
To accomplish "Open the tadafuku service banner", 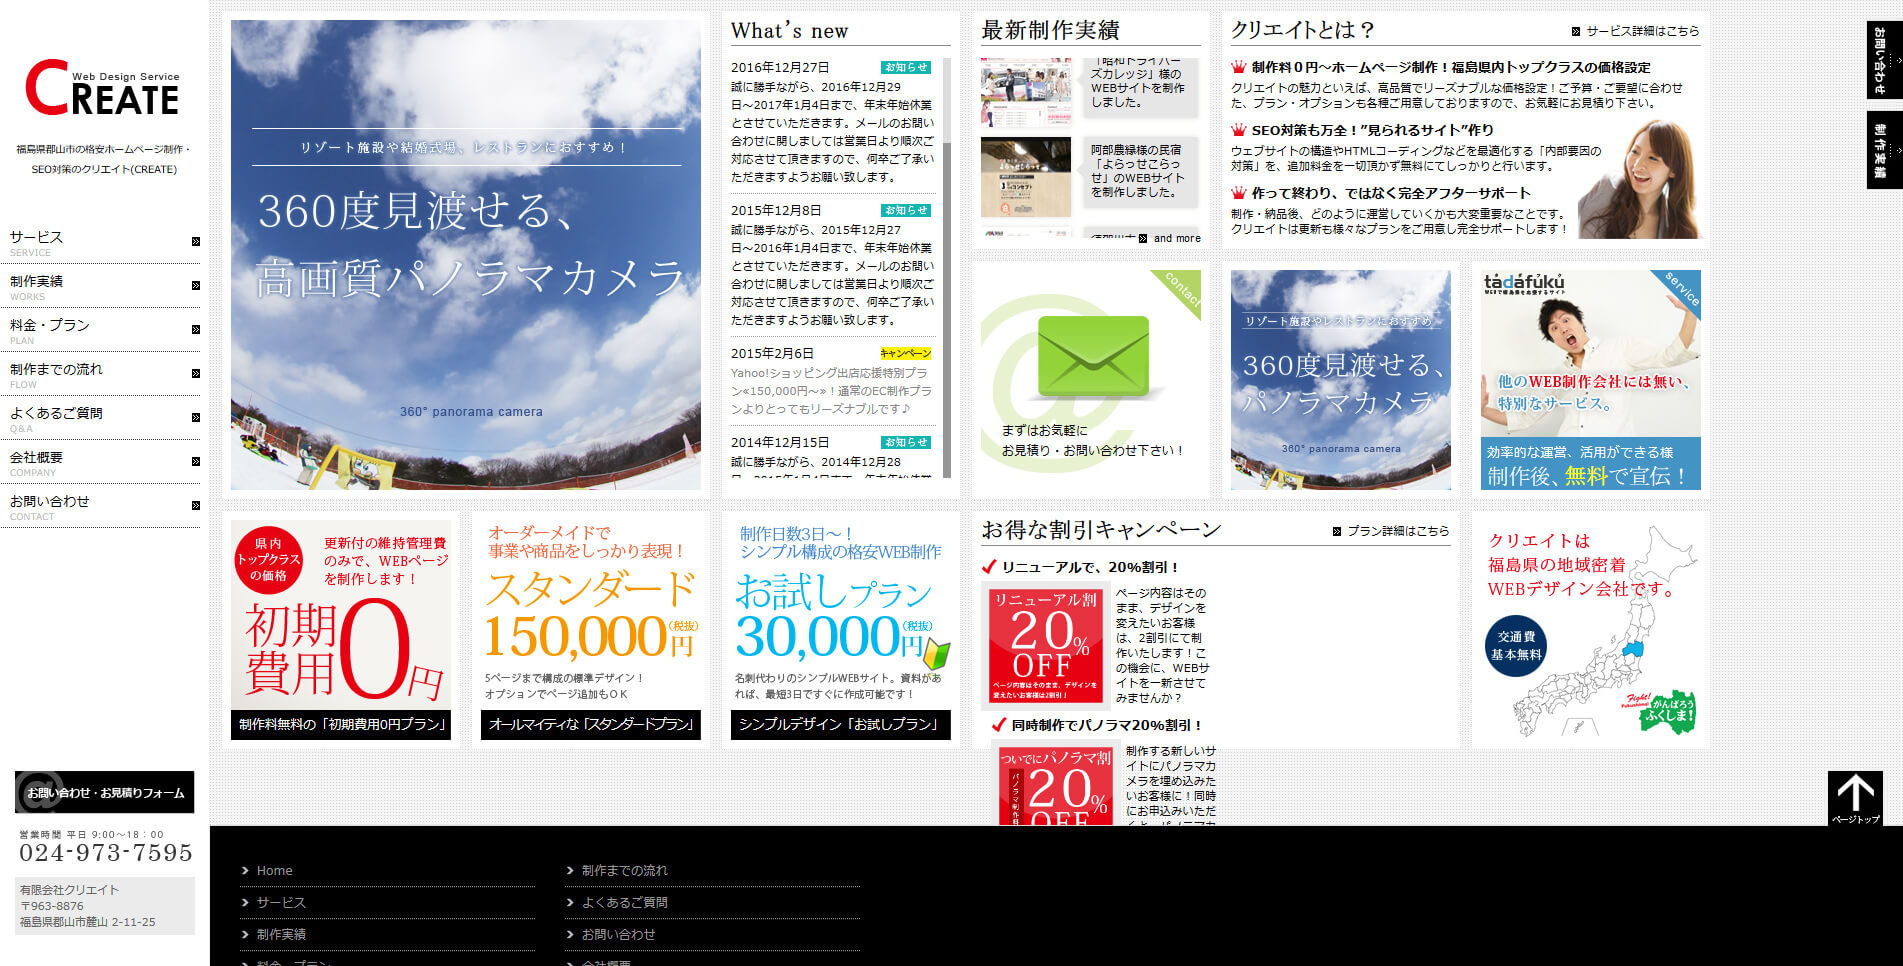I will click(x=1591, y=380).
